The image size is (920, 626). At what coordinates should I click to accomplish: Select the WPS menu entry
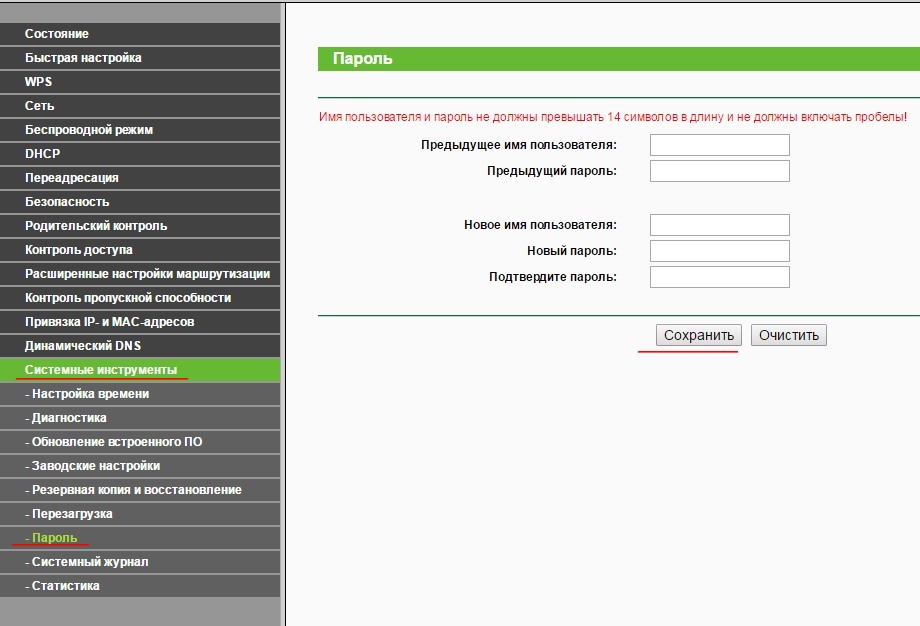click(140, 82)
